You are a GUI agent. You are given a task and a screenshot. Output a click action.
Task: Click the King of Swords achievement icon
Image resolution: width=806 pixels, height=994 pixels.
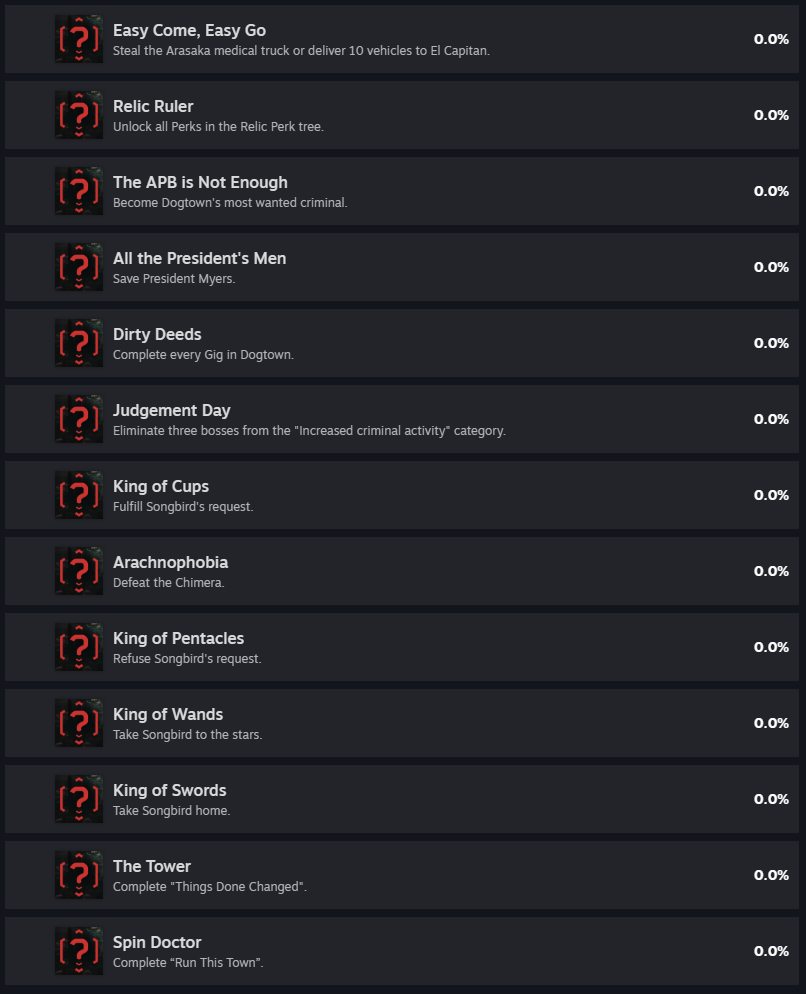[78, 798]
